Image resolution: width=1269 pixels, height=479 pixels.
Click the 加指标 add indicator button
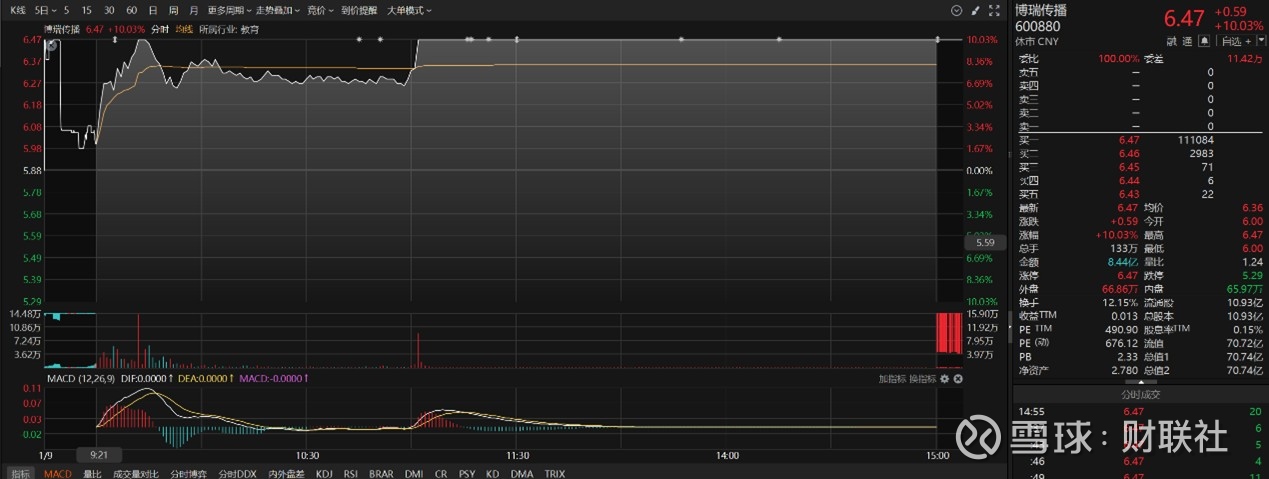(x=892, y=379)
